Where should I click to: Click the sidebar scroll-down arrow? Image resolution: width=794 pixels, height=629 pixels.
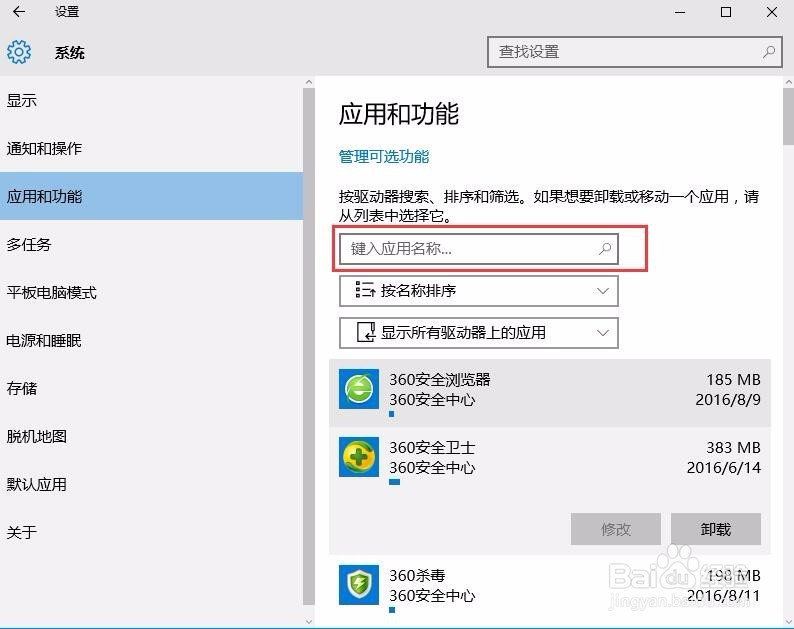click(309, 621)
